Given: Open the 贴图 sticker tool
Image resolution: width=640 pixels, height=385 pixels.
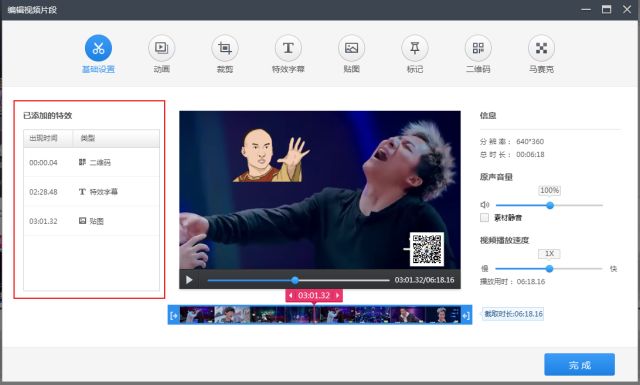Looking at the screenshot, I should point(351,48).
